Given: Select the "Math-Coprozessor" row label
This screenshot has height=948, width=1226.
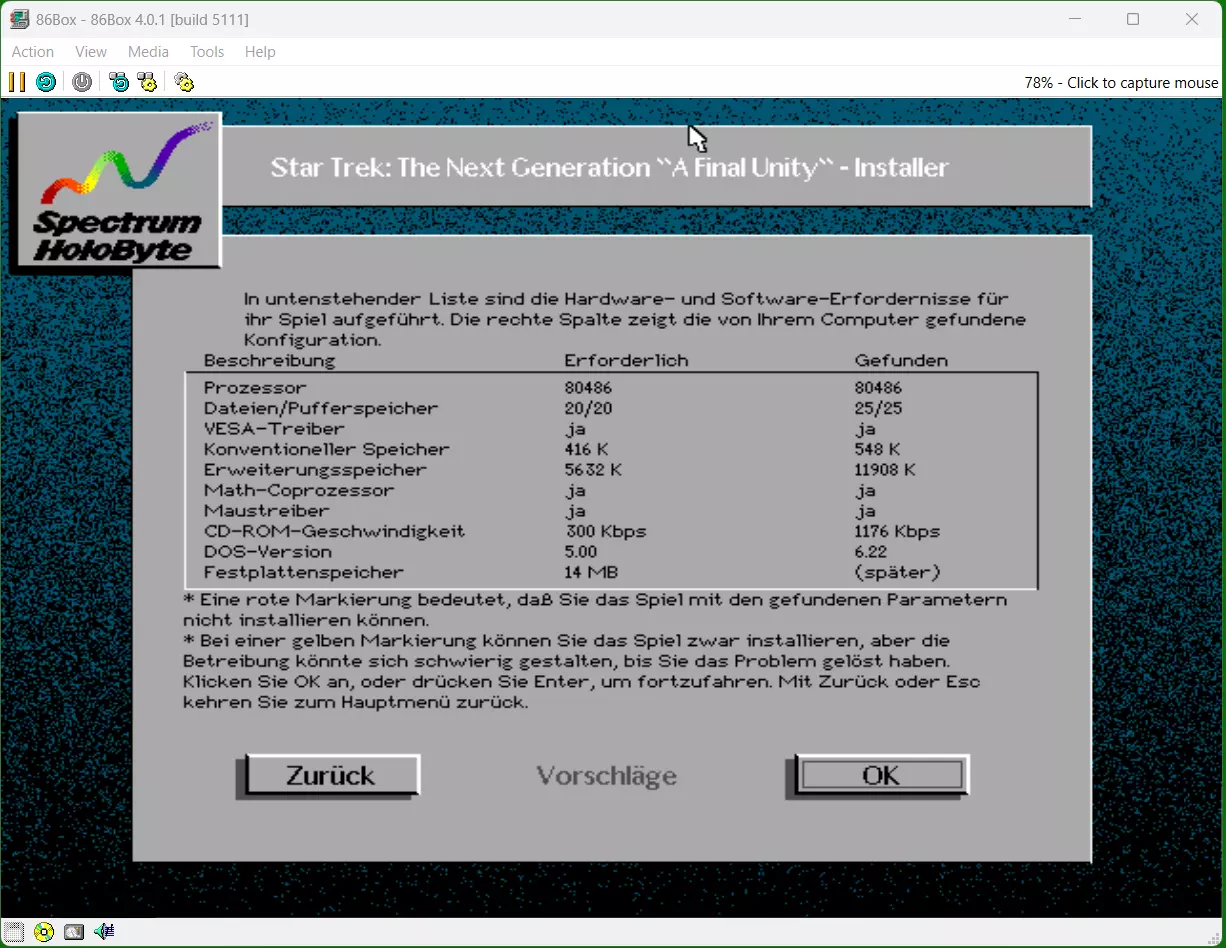Looking at the screenshot, I should coord(299,490).
